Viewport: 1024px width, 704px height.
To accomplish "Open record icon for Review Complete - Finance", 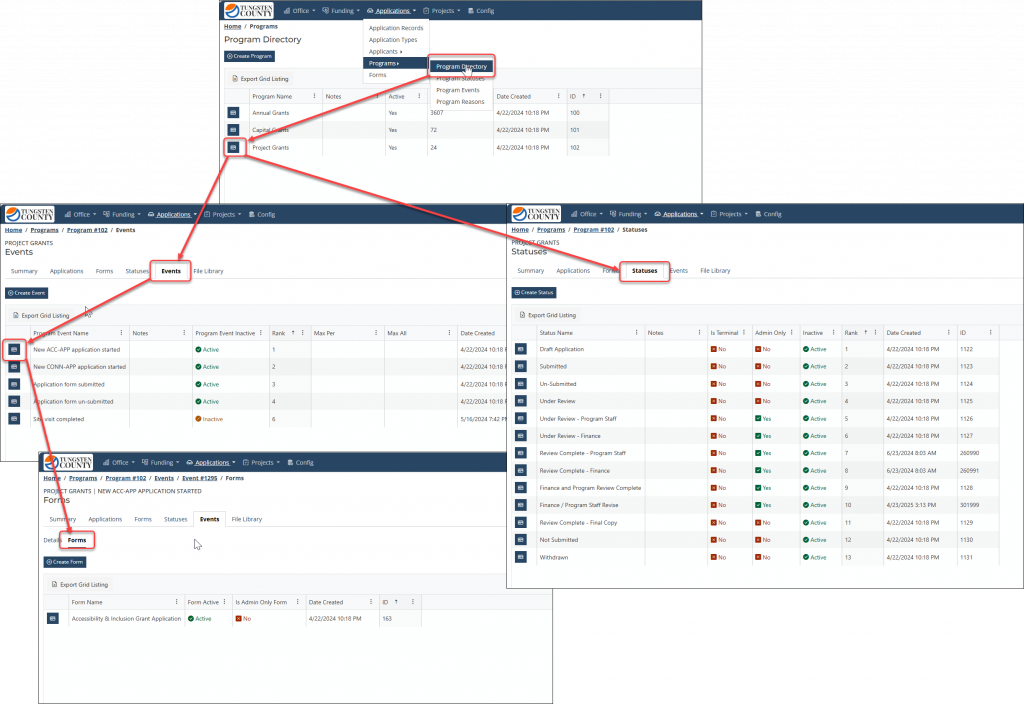I will tap(520, 470).
